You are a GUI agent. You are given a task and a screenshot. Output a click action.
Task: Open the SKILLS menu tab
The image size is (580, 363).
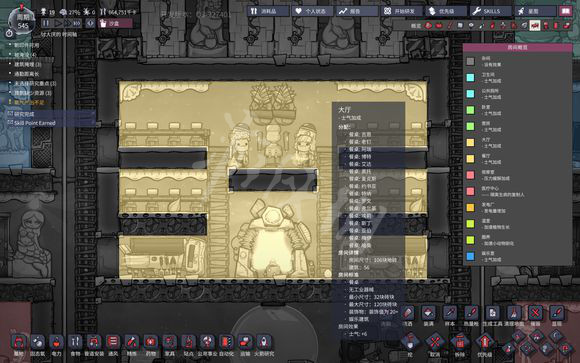[491, 11]
